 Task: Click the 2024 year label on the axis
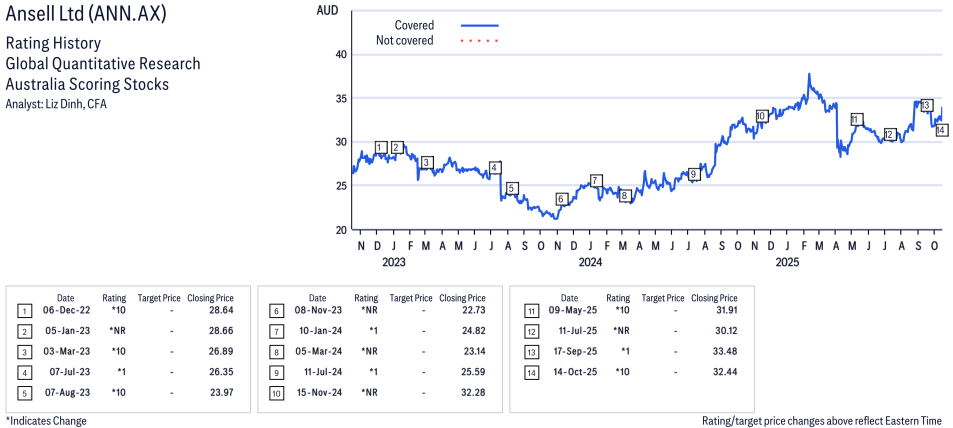coord(590,262)
